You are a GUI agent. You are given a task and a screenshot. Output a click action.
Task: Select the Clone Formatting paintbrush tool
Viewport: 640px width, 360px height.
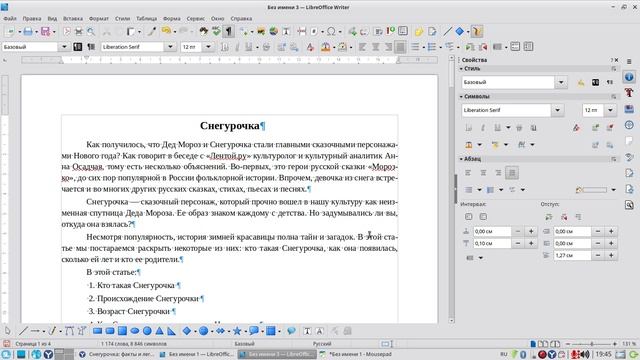tap(152, 31)
